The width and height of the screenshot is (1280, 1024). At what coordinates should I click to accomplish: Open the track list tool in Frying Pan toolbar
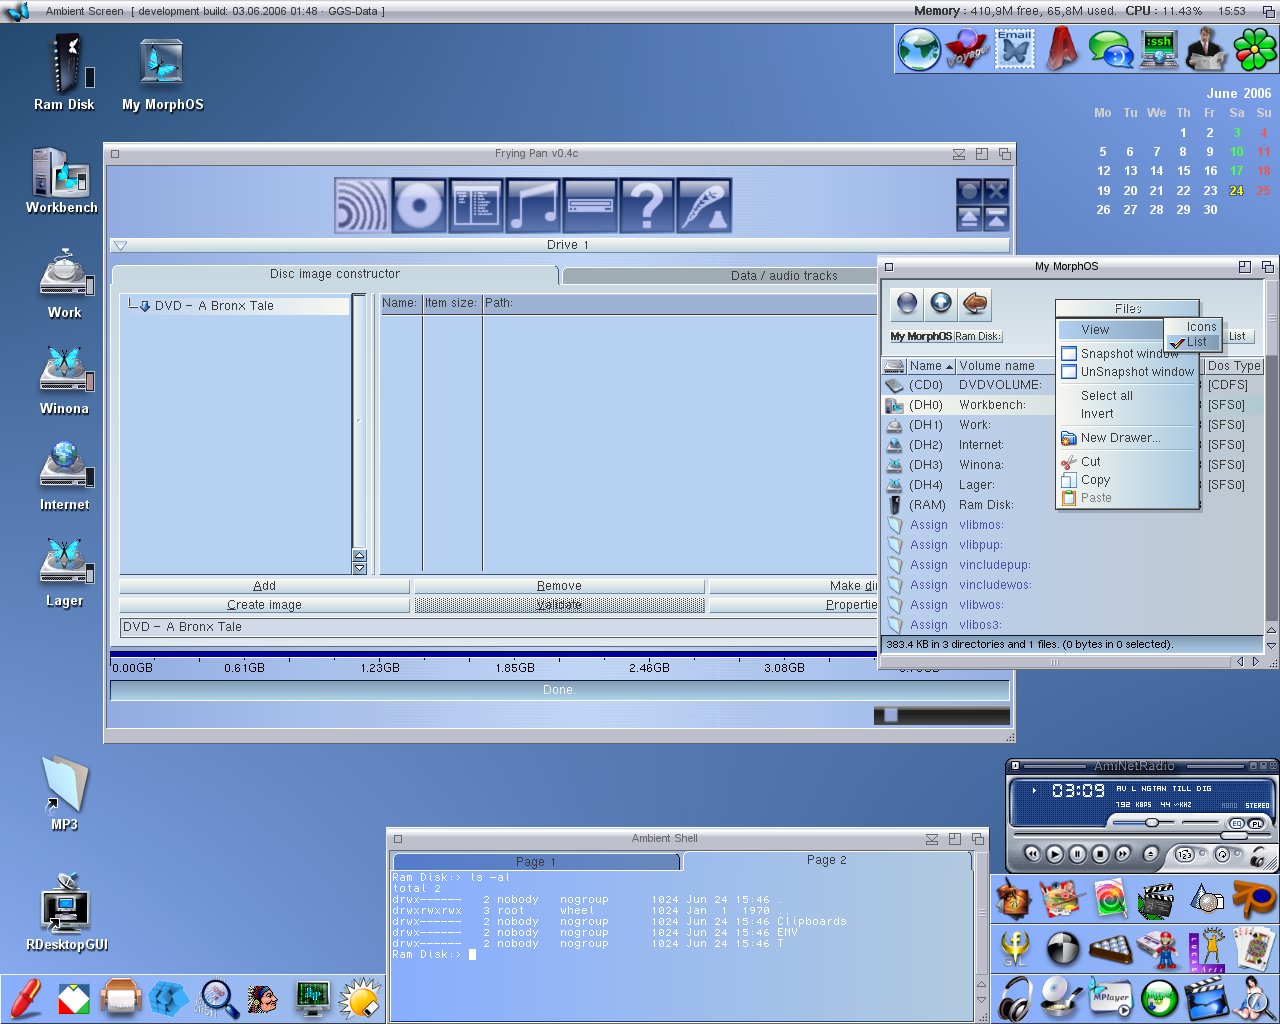click(x=476, y=204)
